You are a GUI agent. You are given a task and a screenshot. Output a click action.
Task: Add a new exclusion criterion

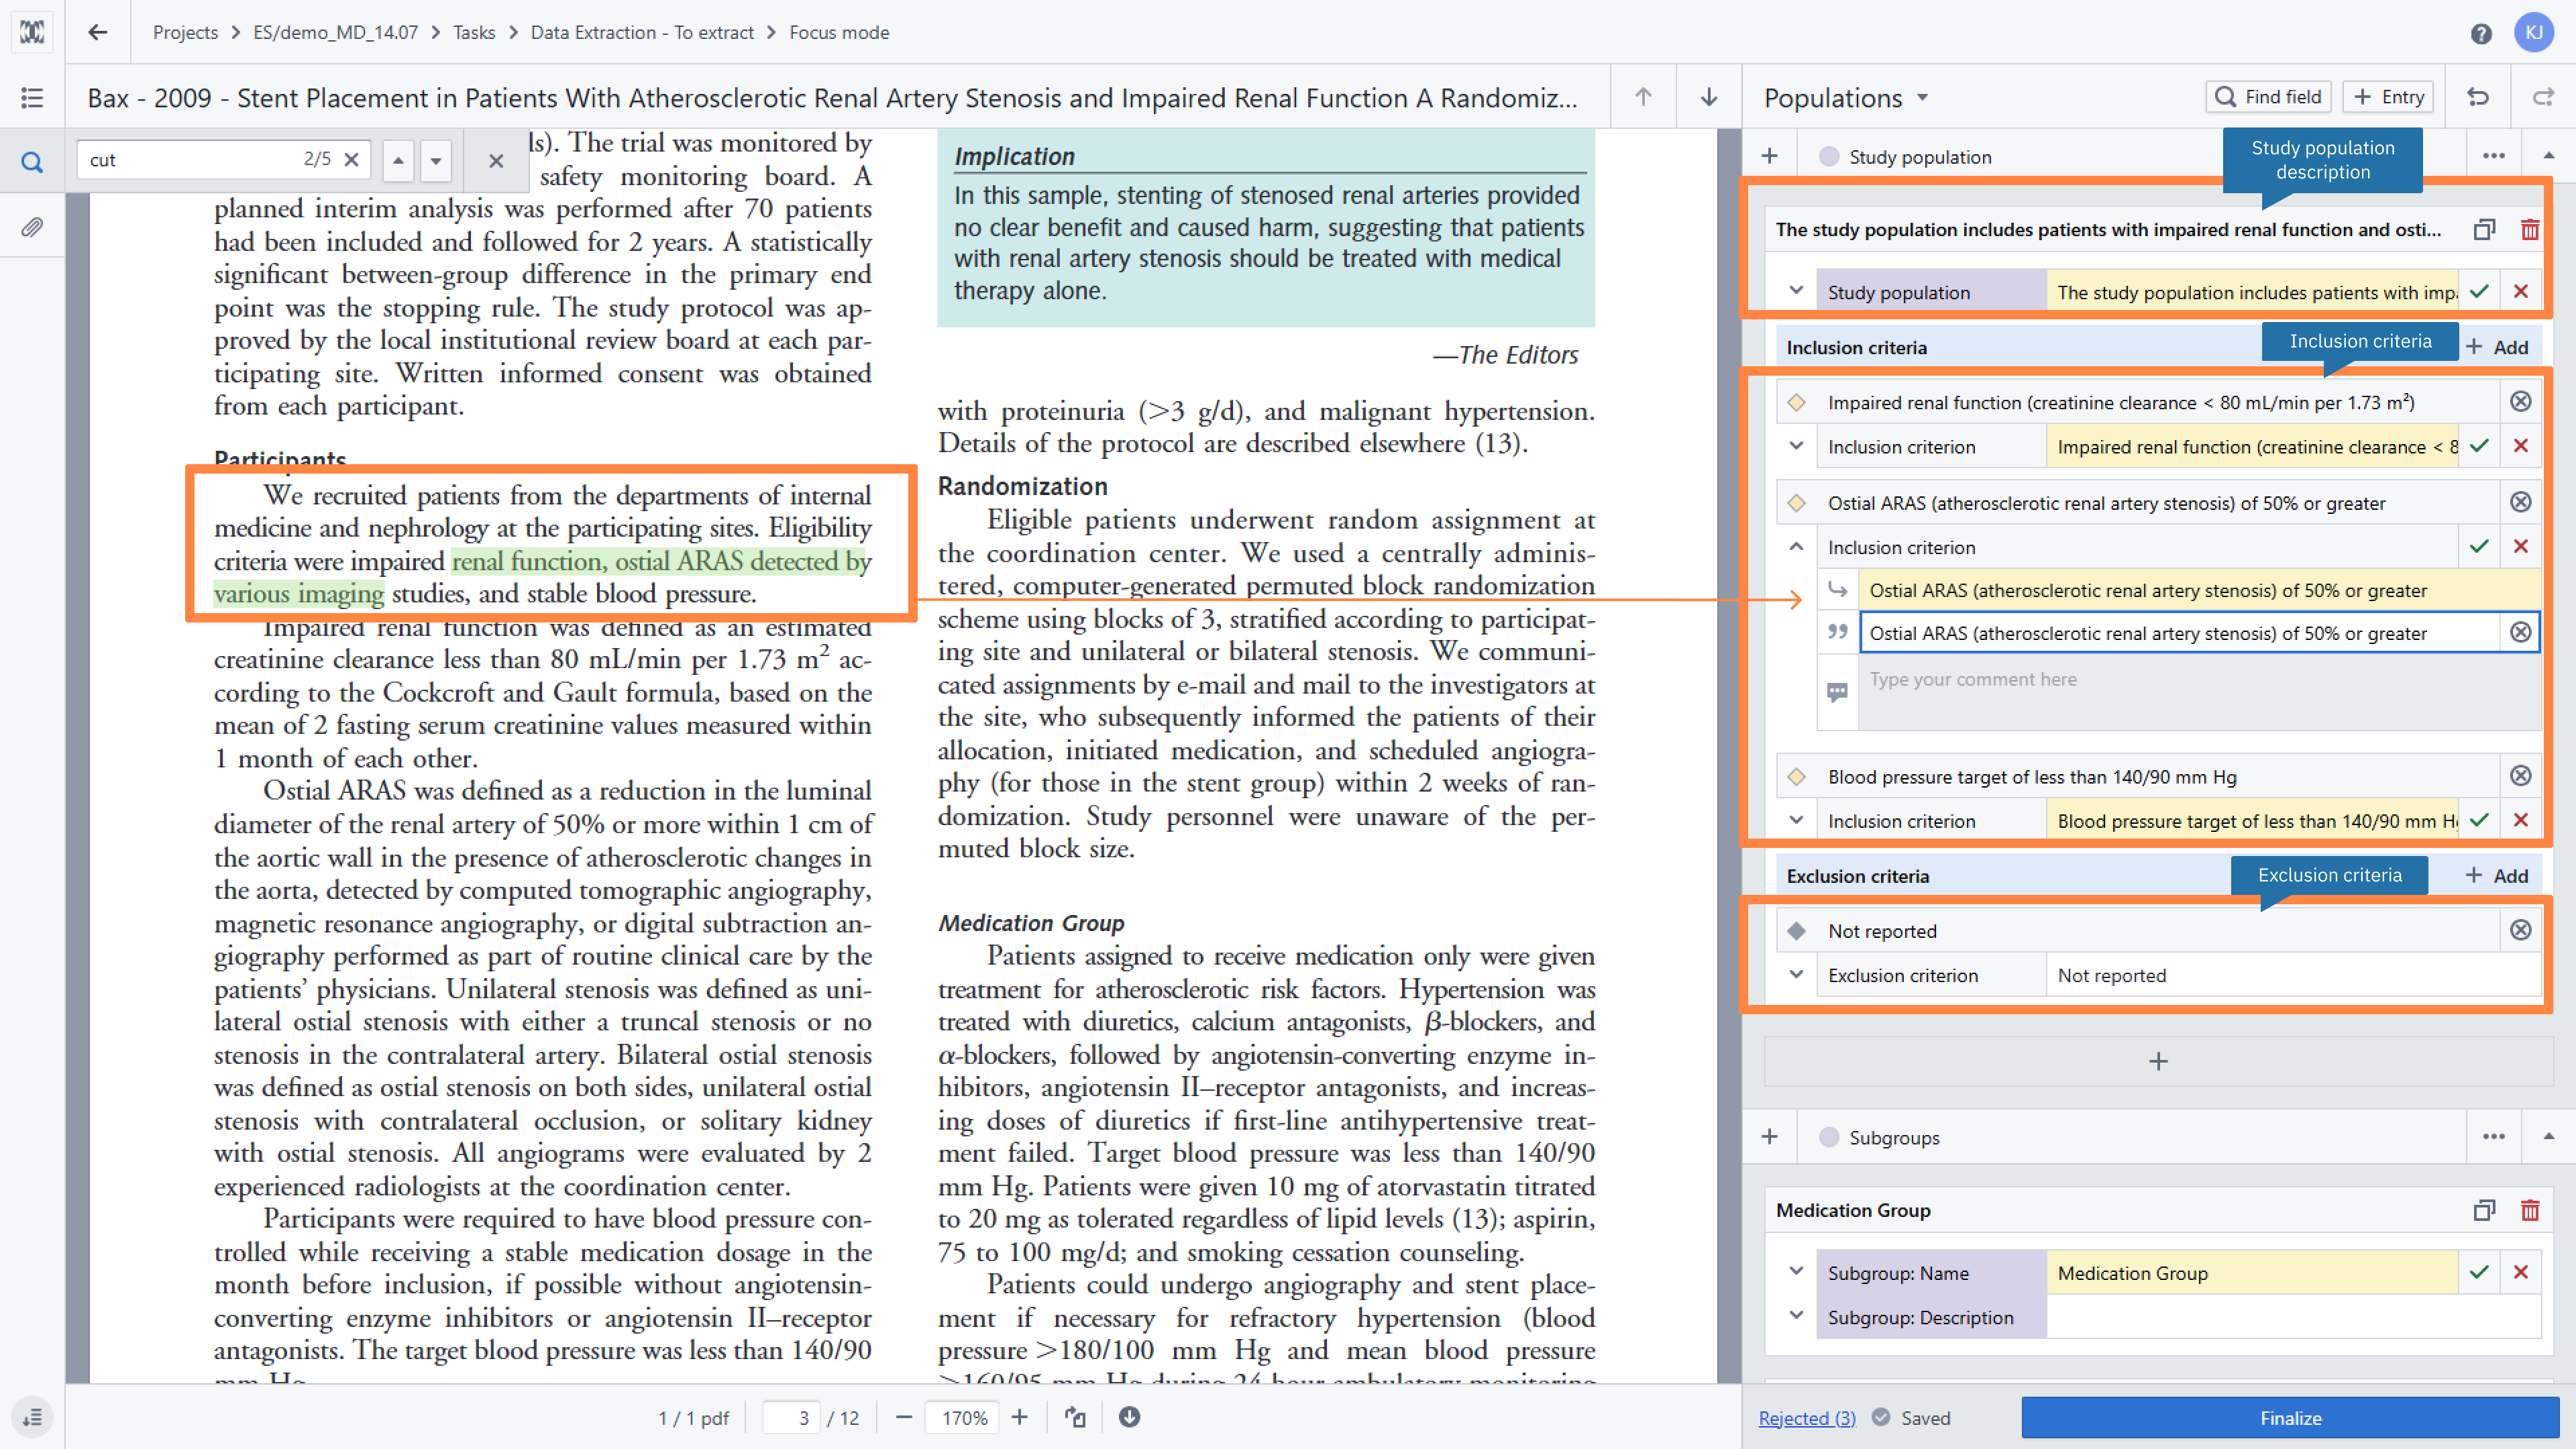pos(2497,876)
